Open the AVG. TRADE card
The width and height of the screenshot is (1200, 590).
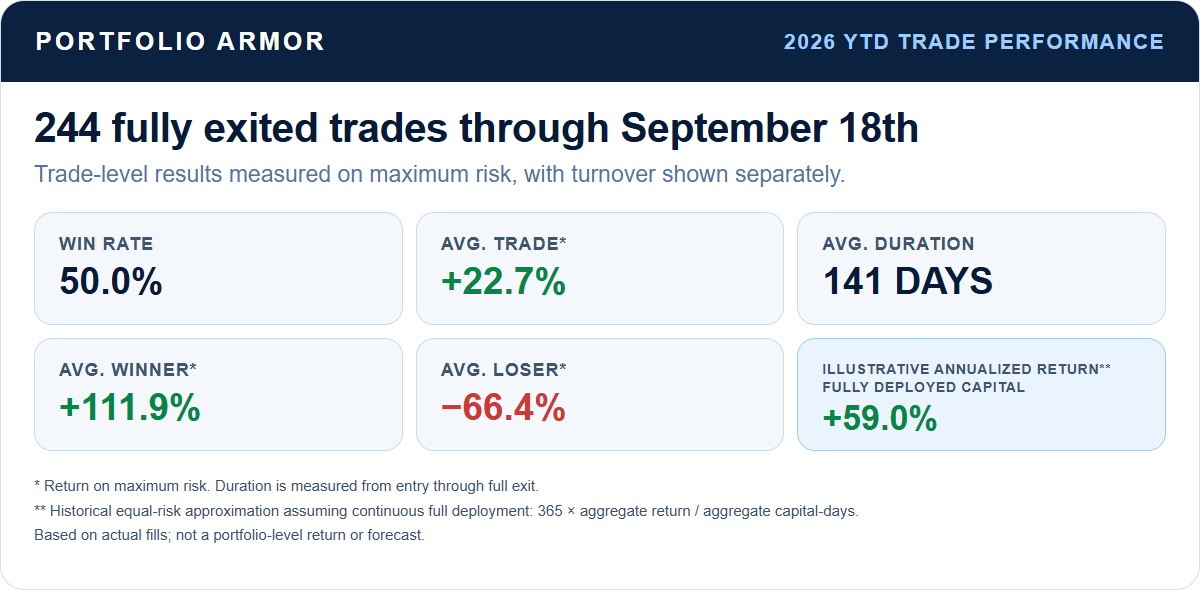coord(600,268)
